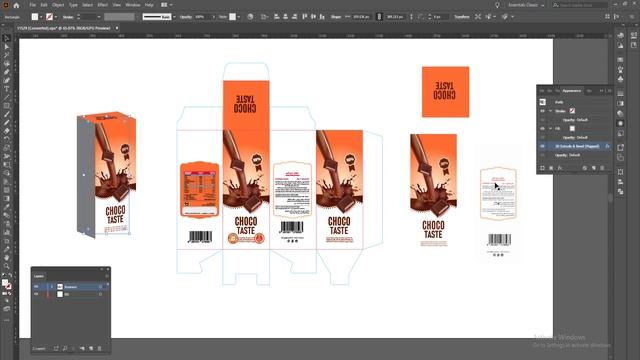Open the fill color dropdown in control bar
Screen dimensions: 640x360
click(x=41, y=17)
